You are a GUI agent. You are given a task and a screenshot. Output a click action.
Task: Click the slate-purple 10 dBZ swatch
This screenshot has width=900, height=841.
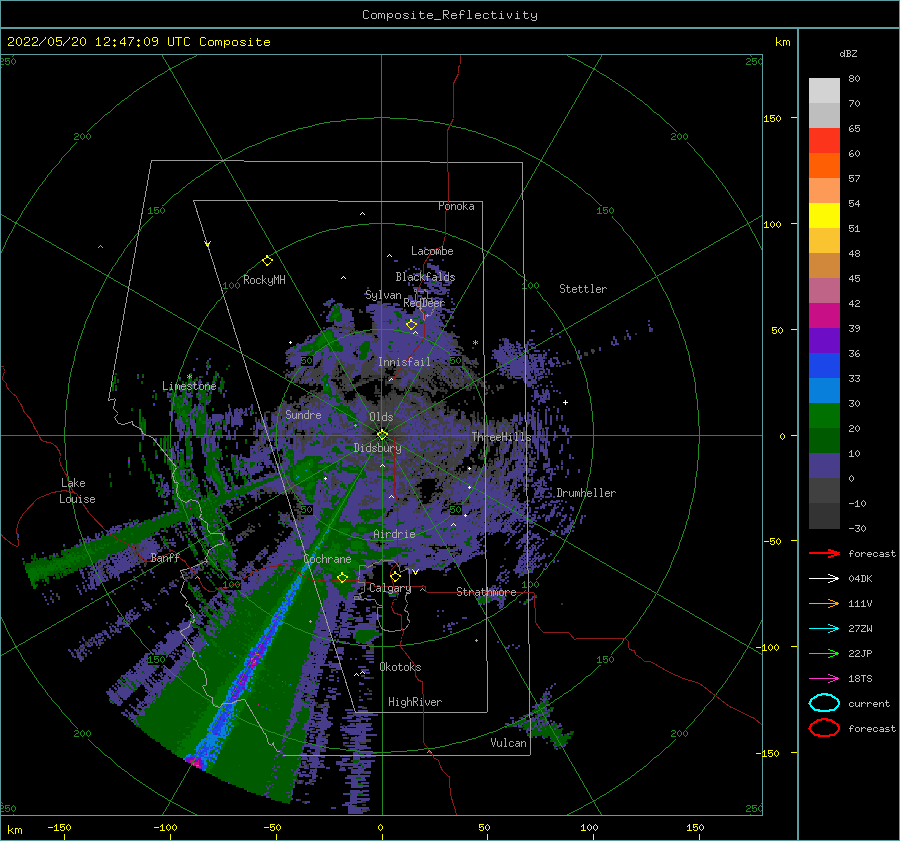pos(824,466)
